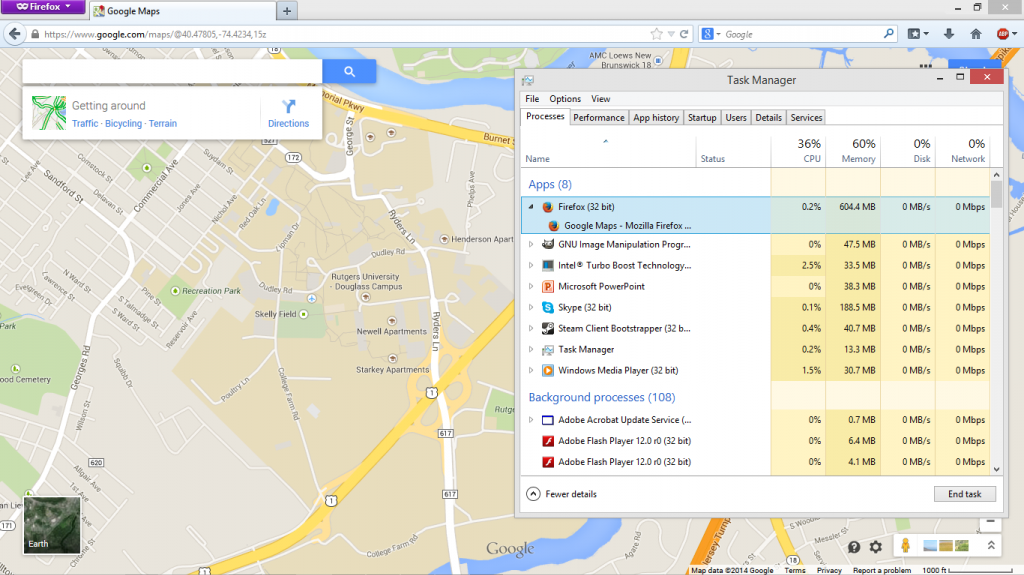Switch to the Startup tab
The width and height of the screenshot is (1024, 575).
(702, 118)
